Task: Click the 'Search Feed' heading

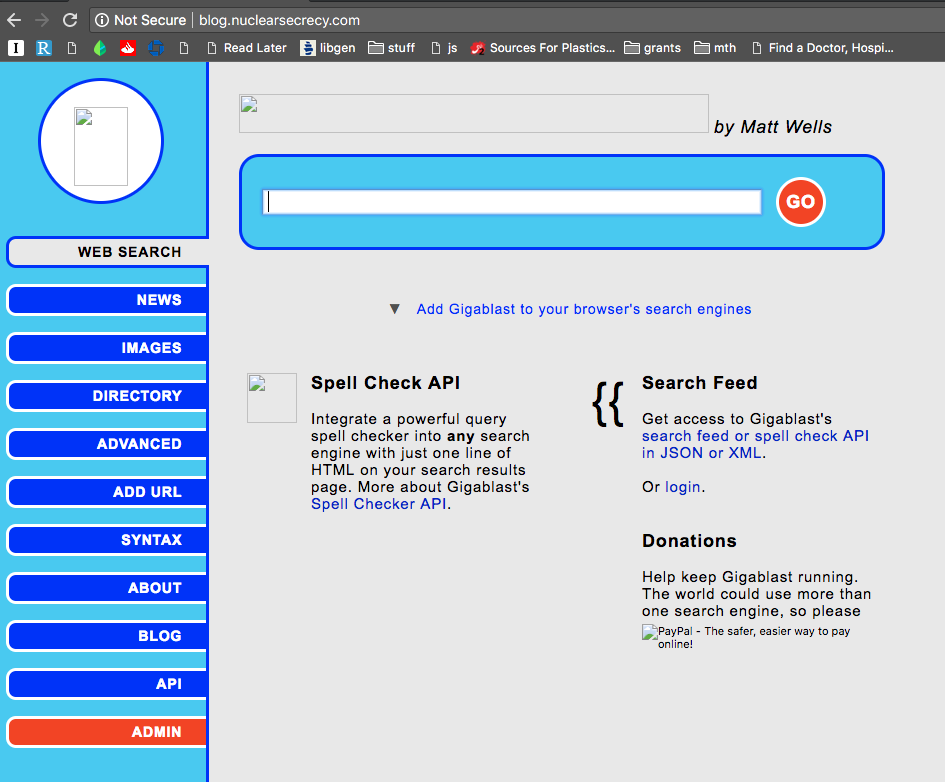Action: click(x=699, y=383)
